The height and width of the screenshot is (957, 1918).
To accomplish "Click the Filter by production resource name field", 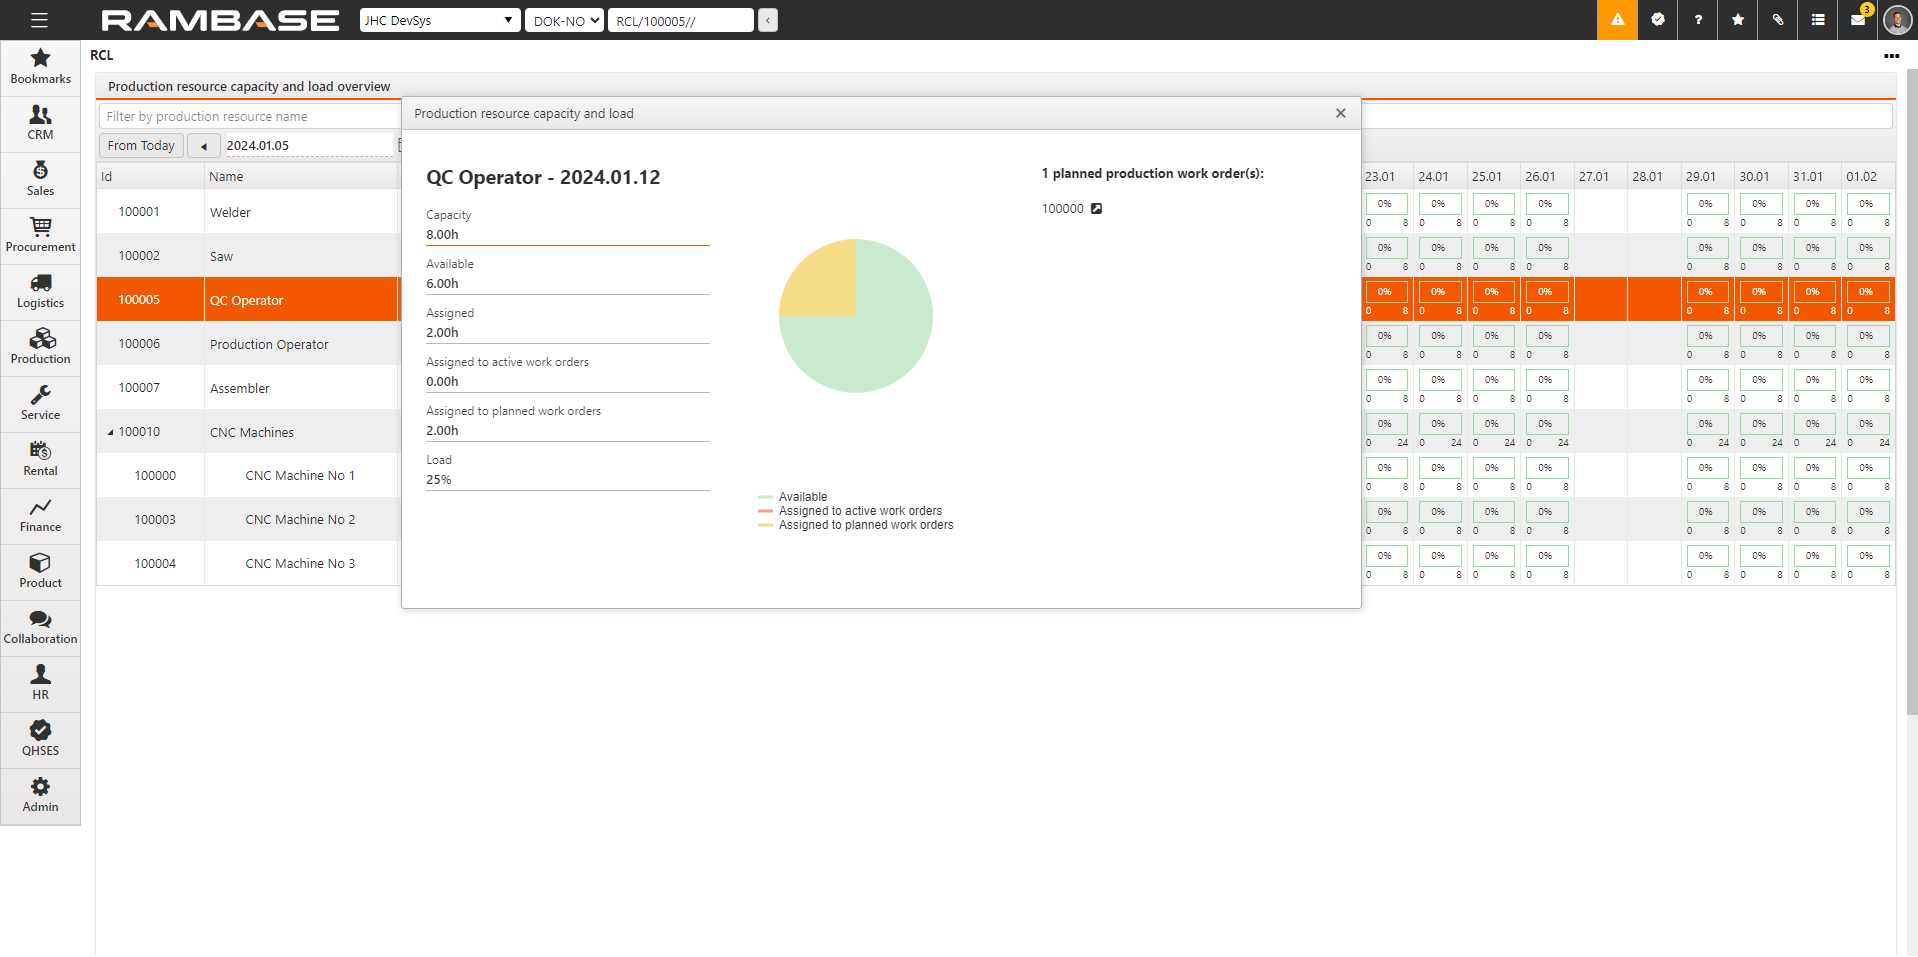I will [x=250, y=117].
